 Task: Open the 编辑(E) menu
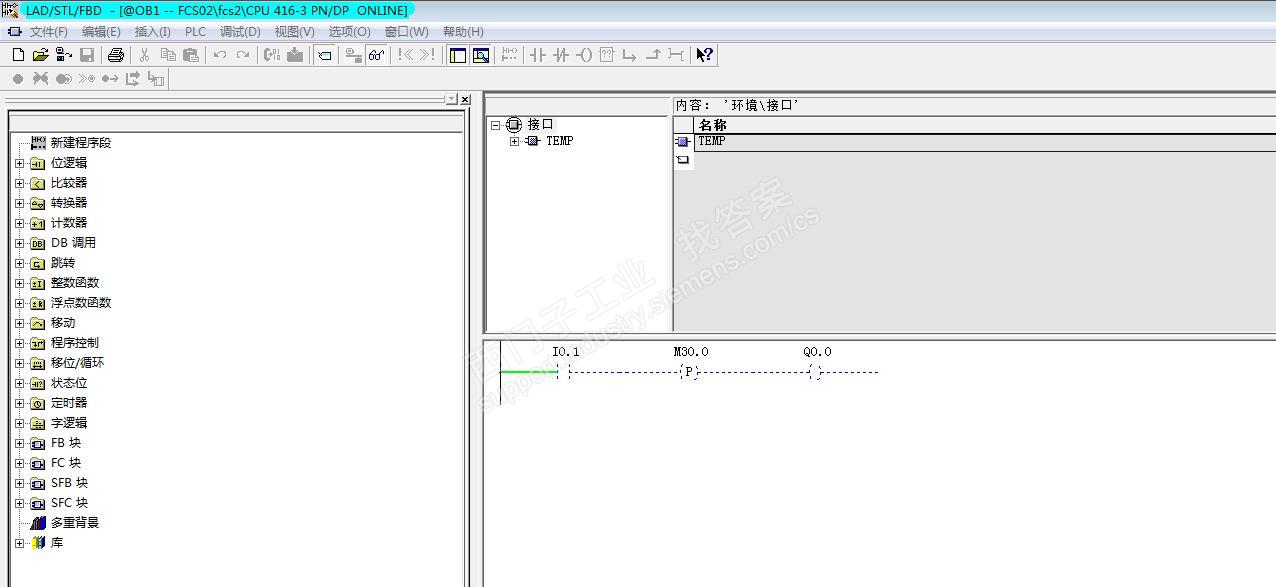pyautogui.click(x=101, y=32)
